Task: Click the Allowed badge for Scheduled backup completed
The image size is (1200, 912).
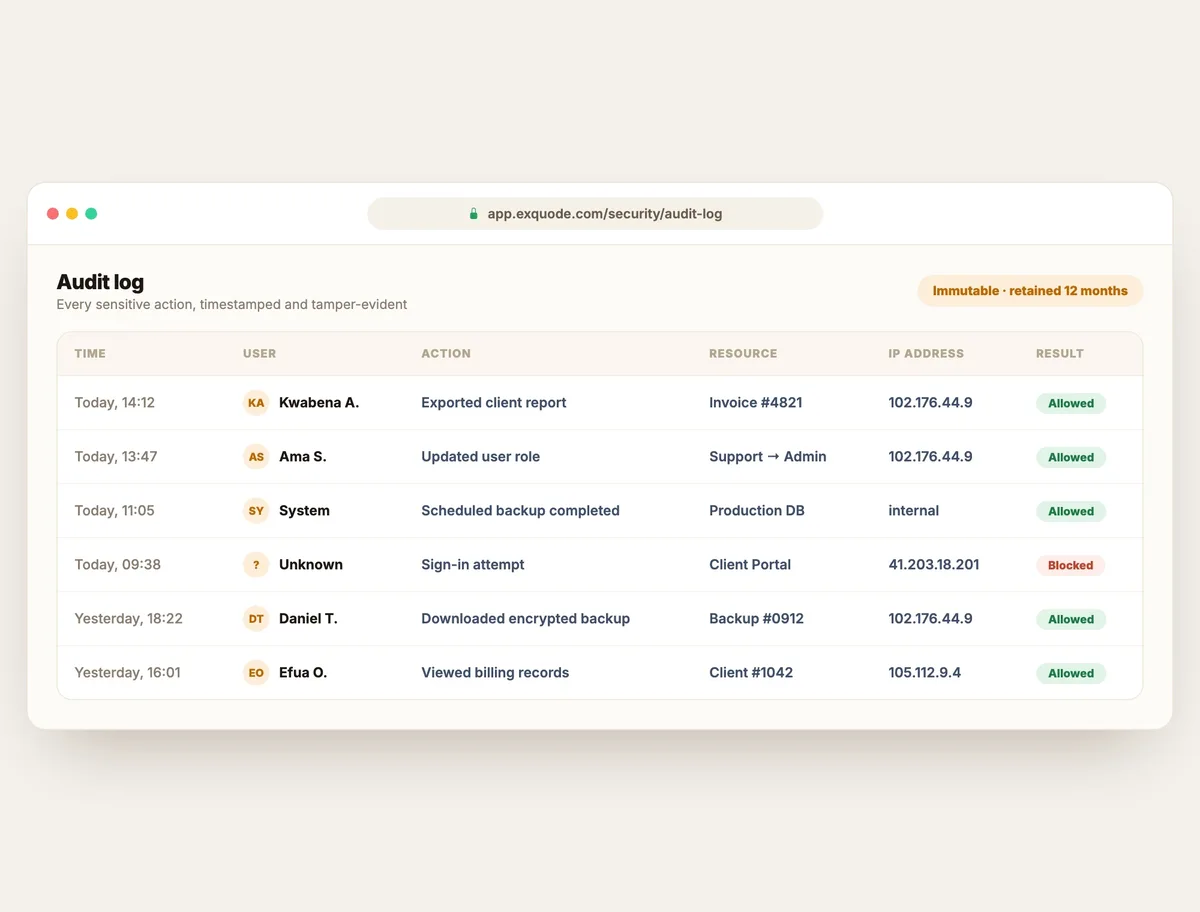Action: coord(1071,512)
